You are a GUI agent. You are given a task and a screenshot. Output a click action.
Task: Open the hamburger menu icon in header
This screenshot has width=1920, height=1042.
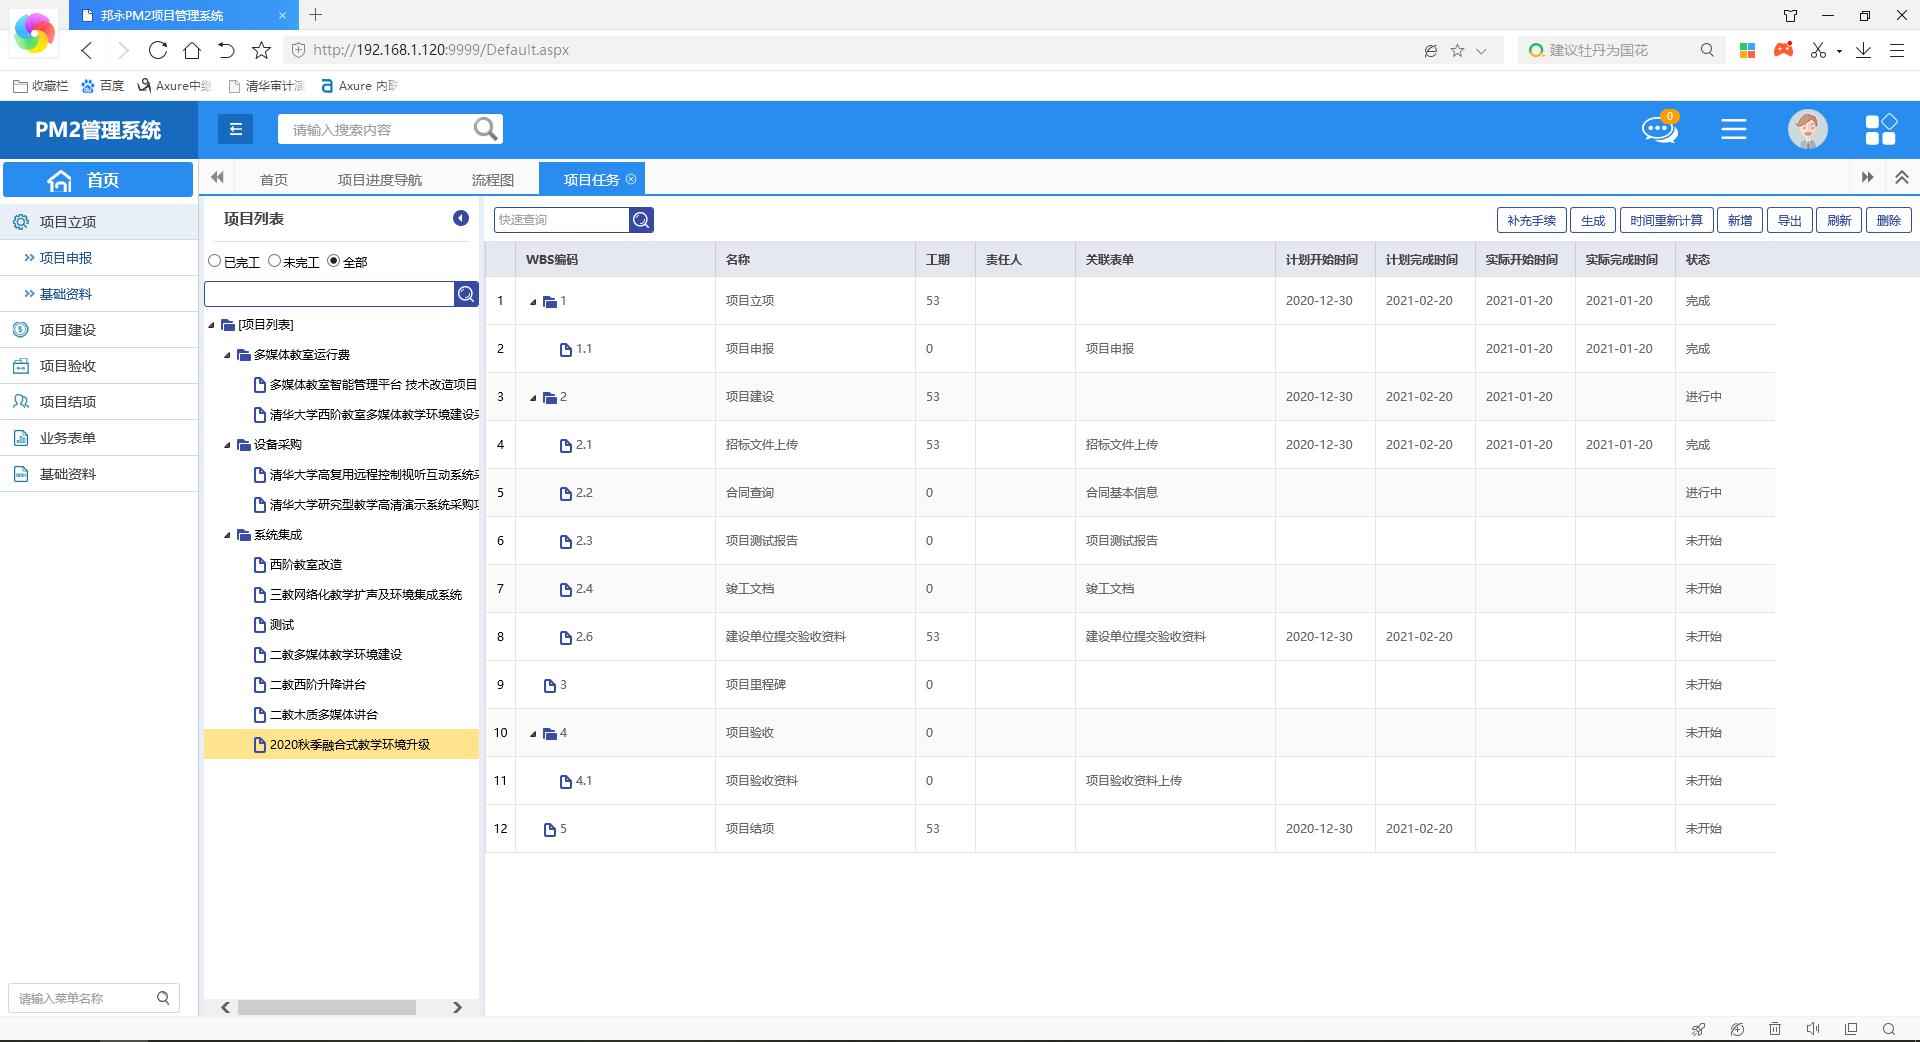(1734, 129)
